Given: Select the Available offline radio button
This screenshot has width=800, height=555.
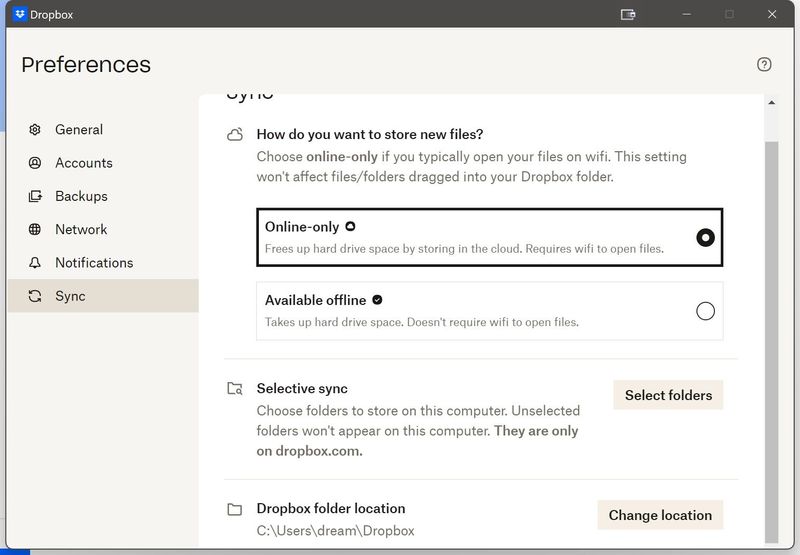Looking at the screenshot, I should (705, 311).
